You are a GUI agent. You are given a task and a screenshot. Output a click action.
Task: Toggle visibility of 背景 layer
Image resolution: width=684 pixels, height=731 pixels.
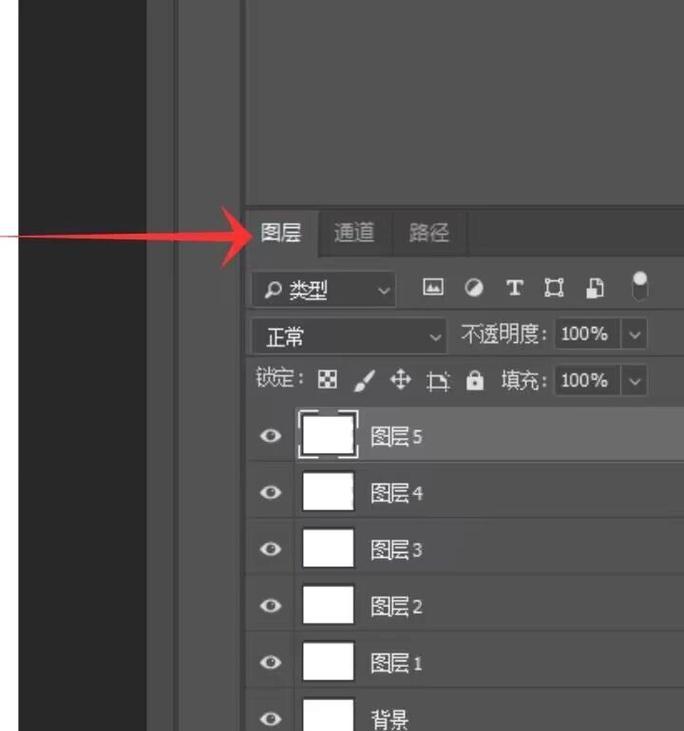coord(270,718)
